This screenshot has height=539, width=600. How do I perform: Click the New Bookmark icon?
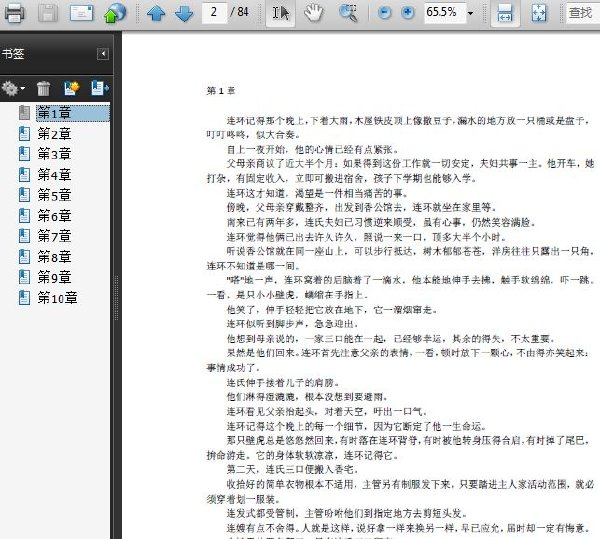point(72,88)
